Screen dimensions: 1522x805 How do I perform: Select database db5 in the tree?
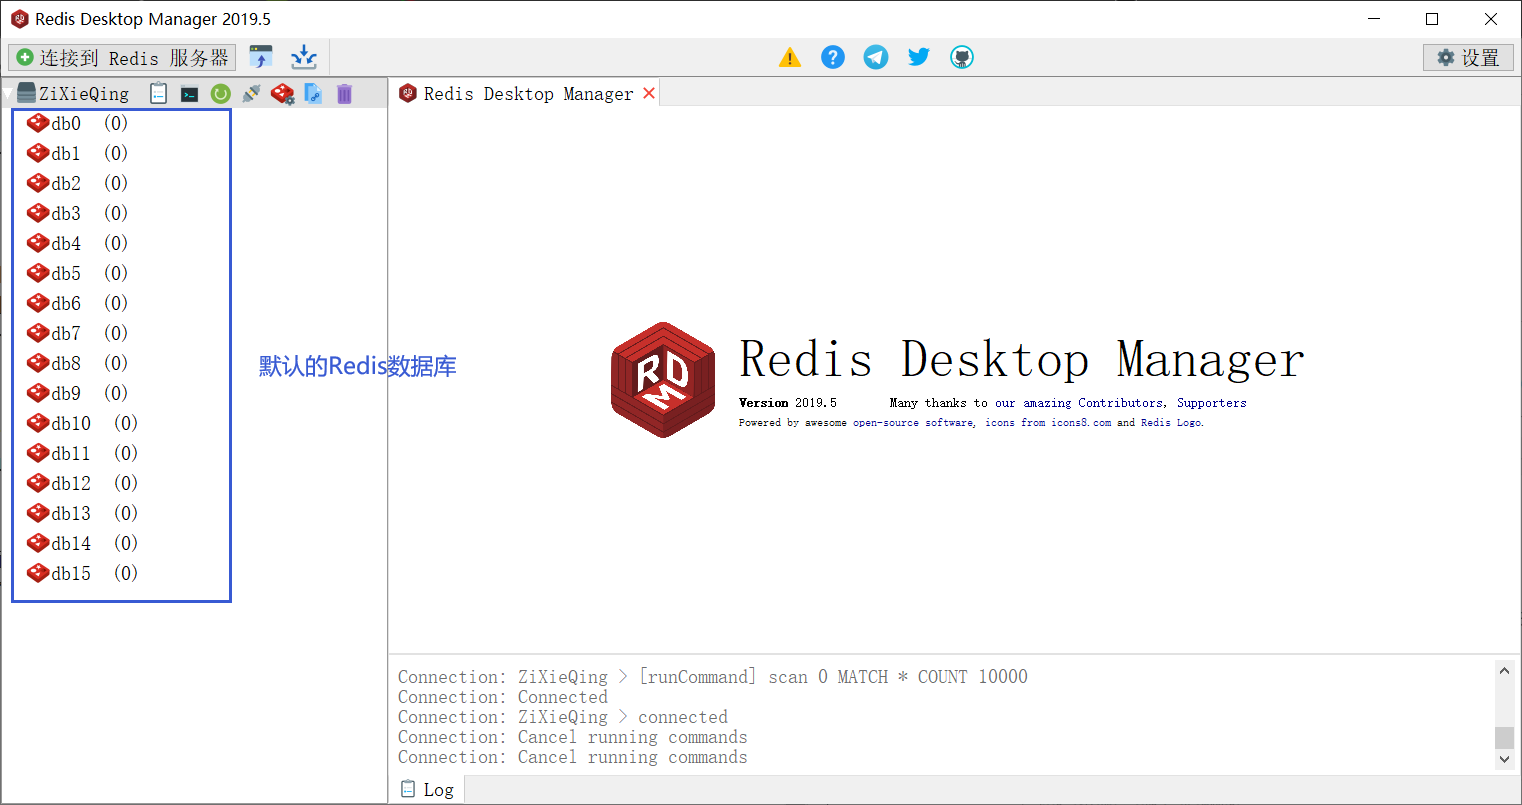pos(77,274)
